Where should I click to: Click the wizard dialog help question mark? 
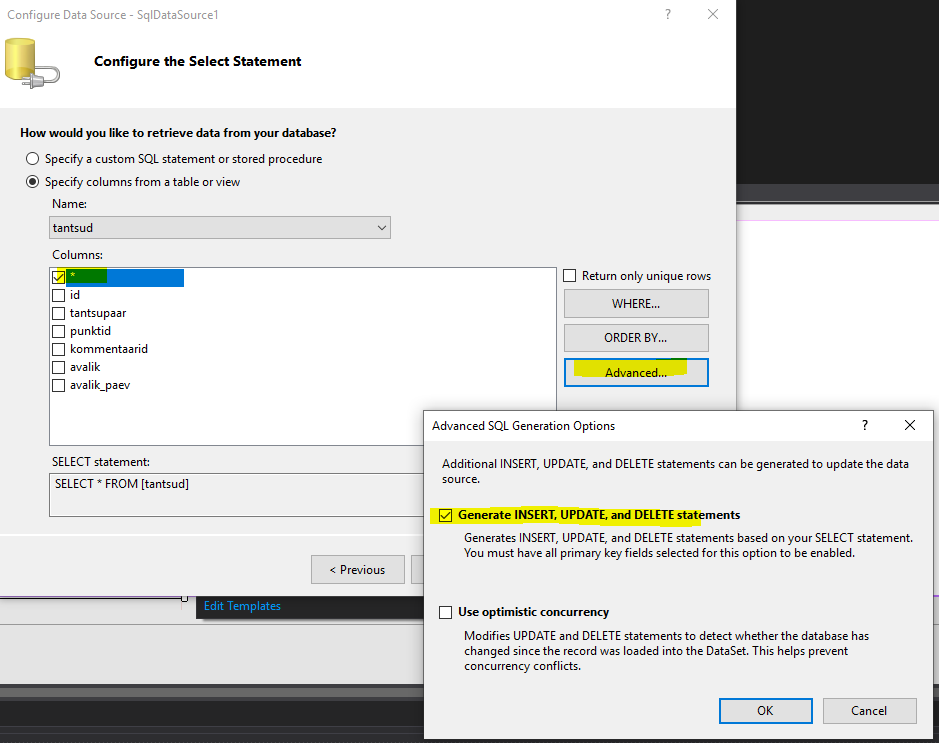point(667,15)
